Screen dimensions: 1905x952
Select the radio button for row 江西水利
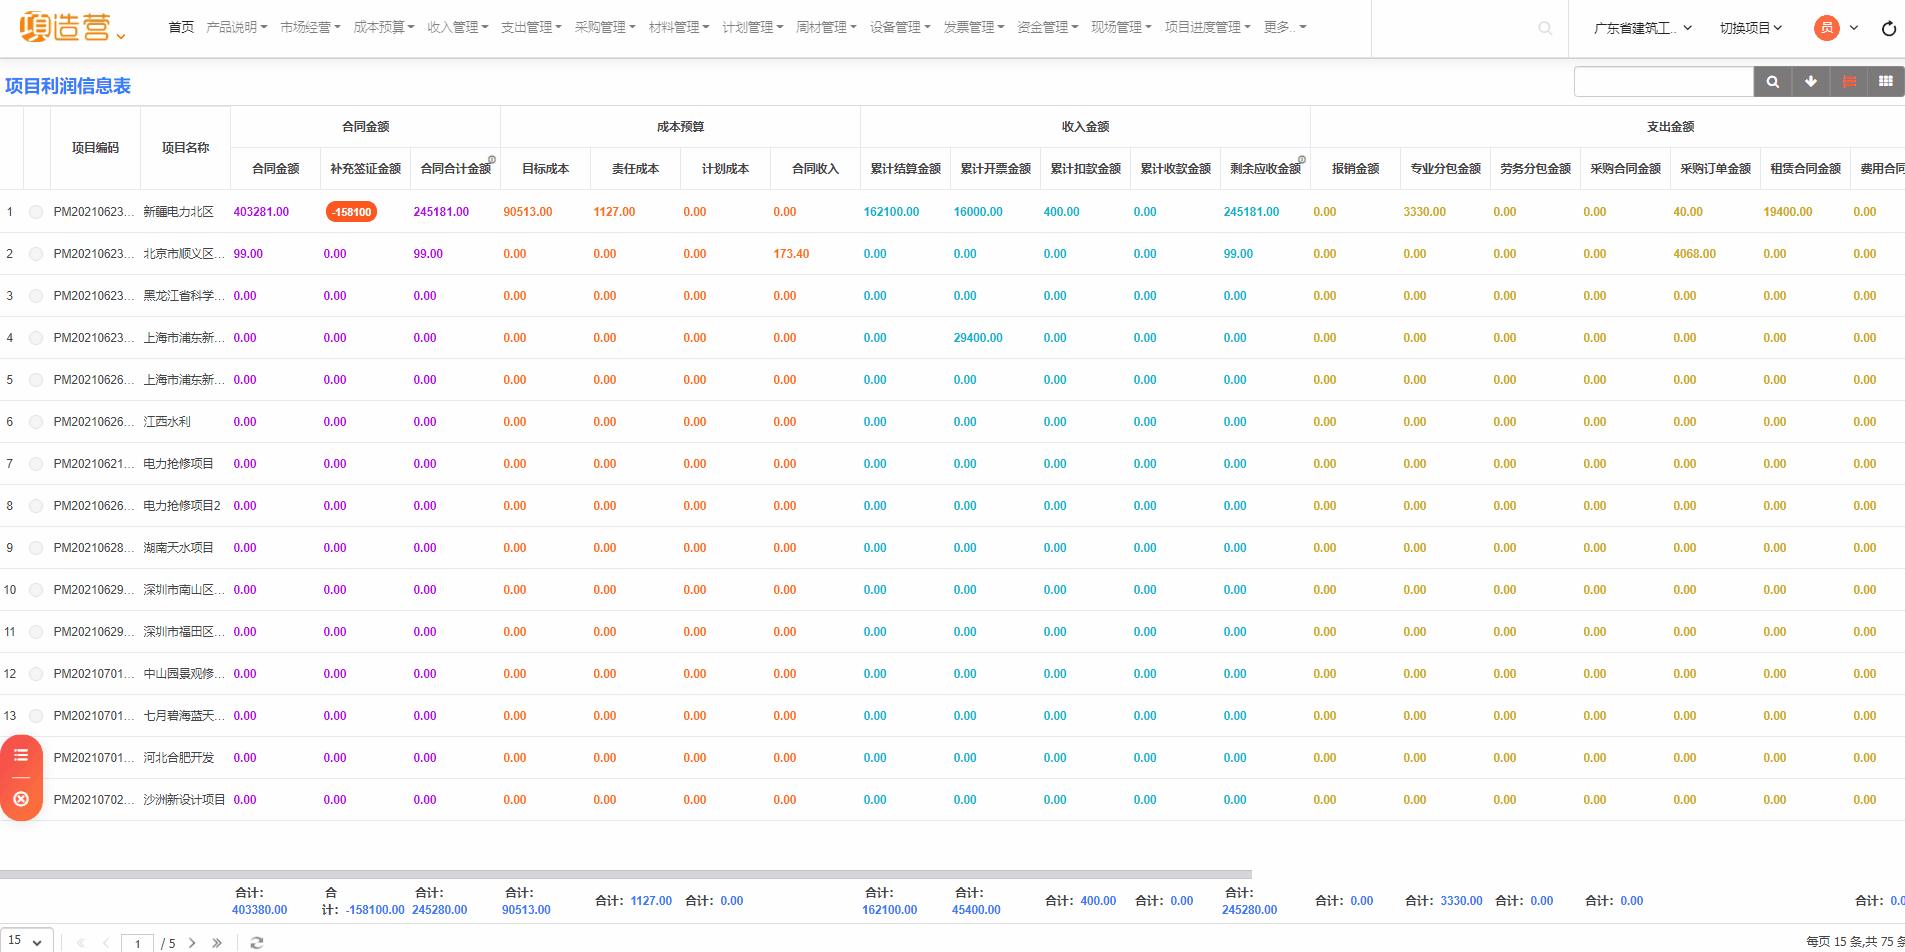tap(36, 422)
